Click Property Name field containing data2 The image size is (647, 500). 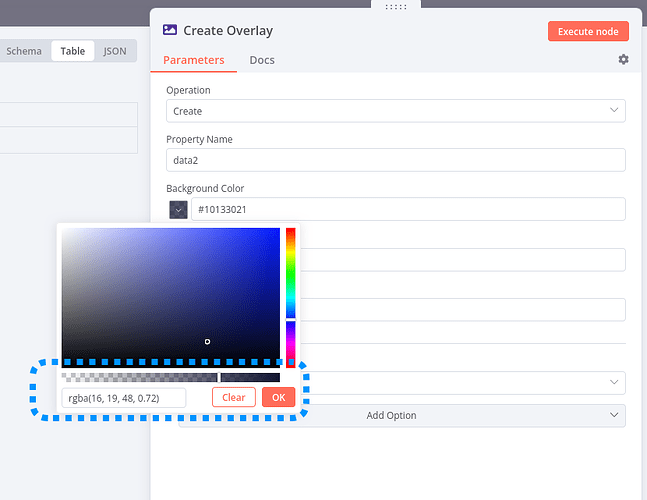396,160
